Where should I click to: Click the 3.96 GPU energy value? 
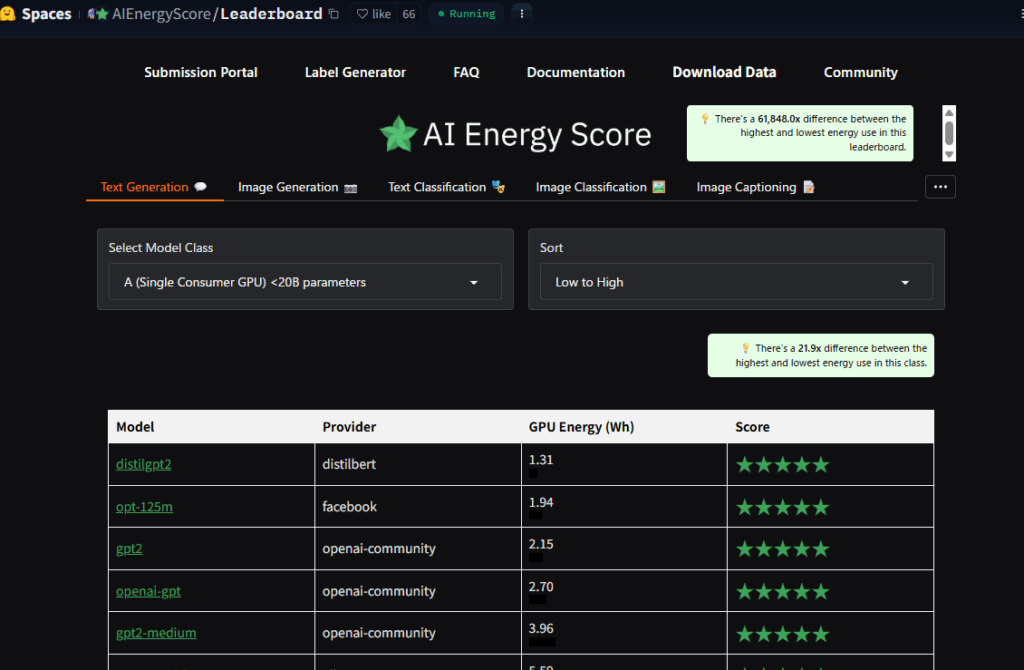click(541, 628)
